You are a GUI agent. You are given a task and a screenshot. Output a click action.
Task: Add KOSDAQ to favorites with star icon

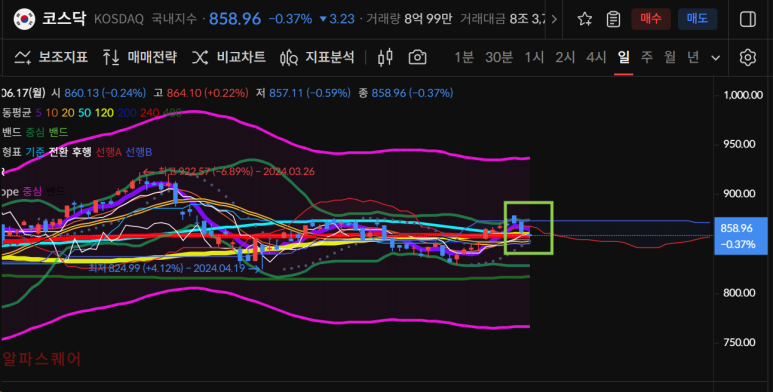(585, 19)
